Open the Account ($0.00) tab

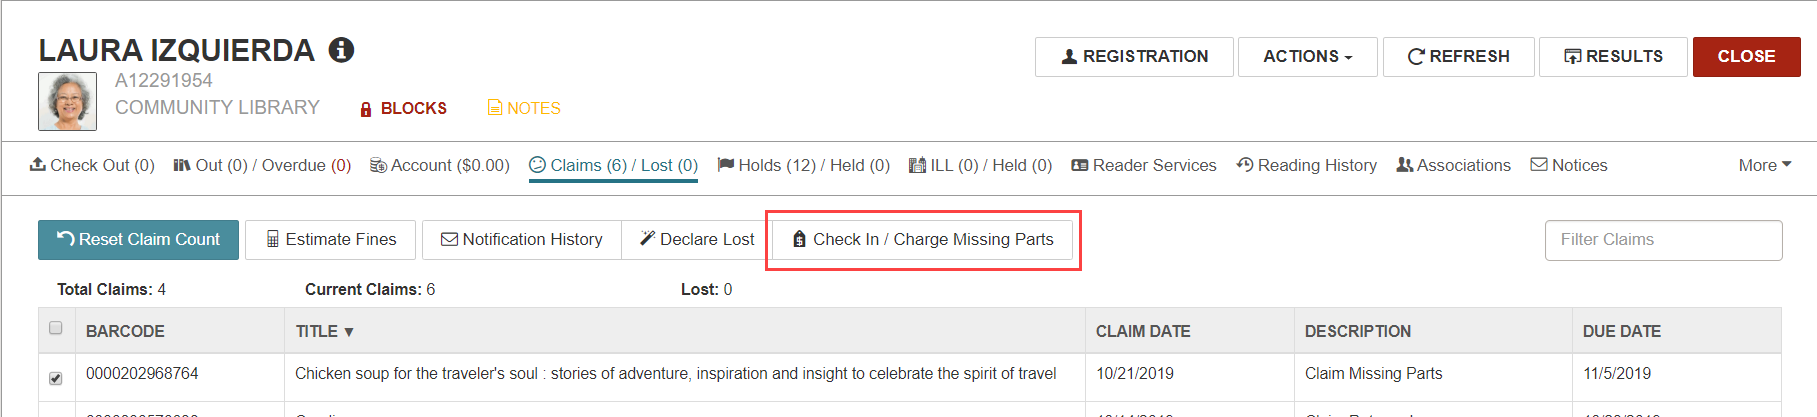[x=439, y=165]
